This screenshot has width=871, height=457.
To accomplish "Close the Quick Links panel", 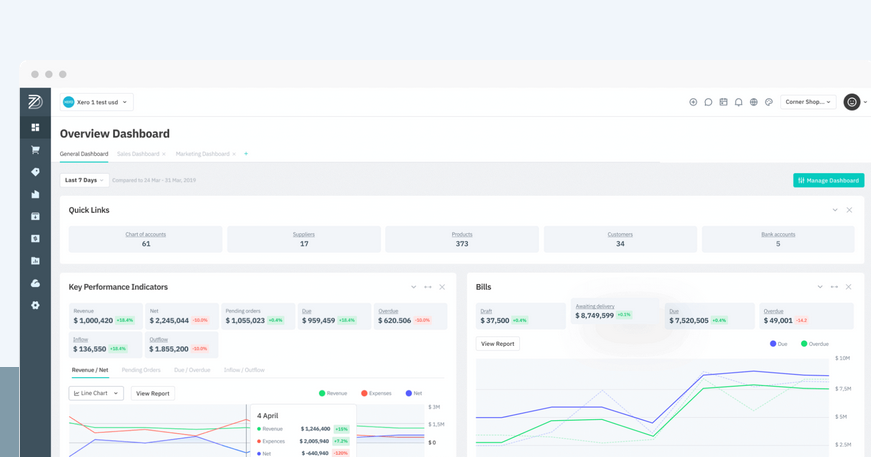I will tap(849, 210).
